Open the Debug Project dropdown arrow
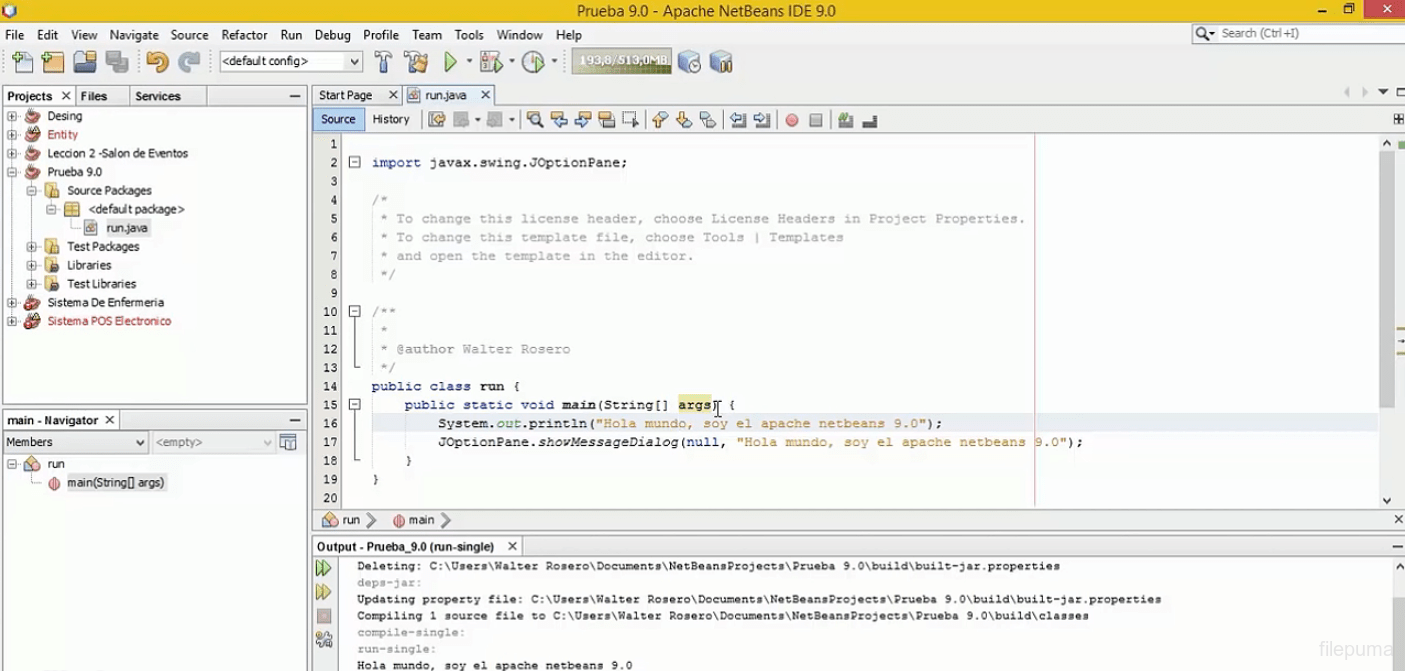The image size is (1405, 671). tap(511, 62)
